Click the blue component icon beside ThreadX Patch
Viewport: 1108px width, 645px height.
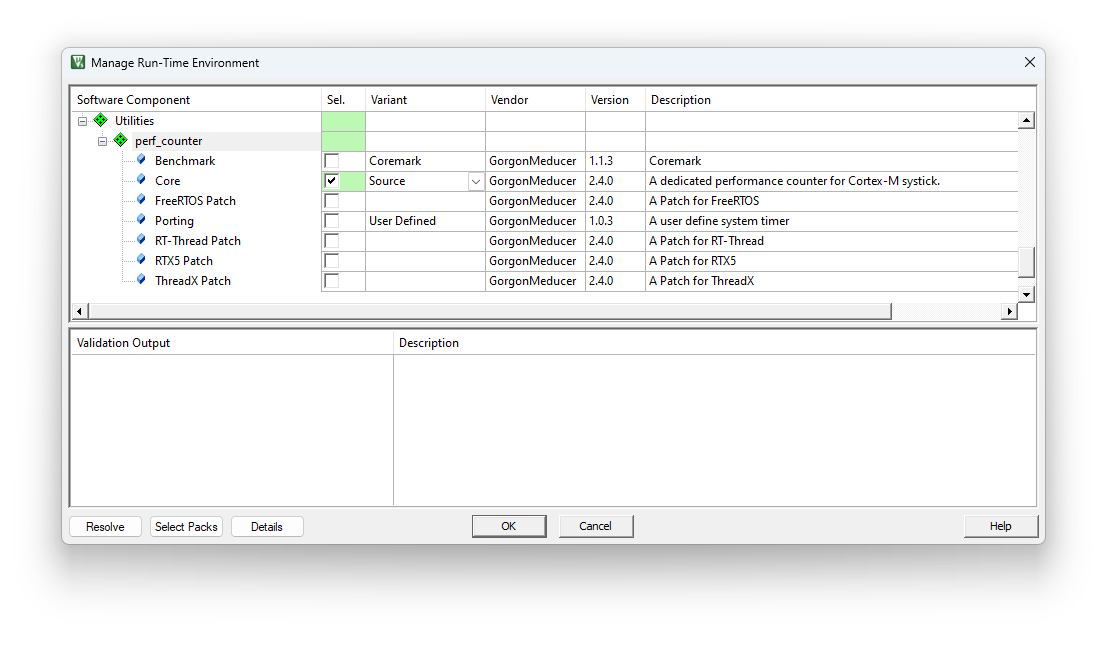pyautogui.click(x=141, y=280)
